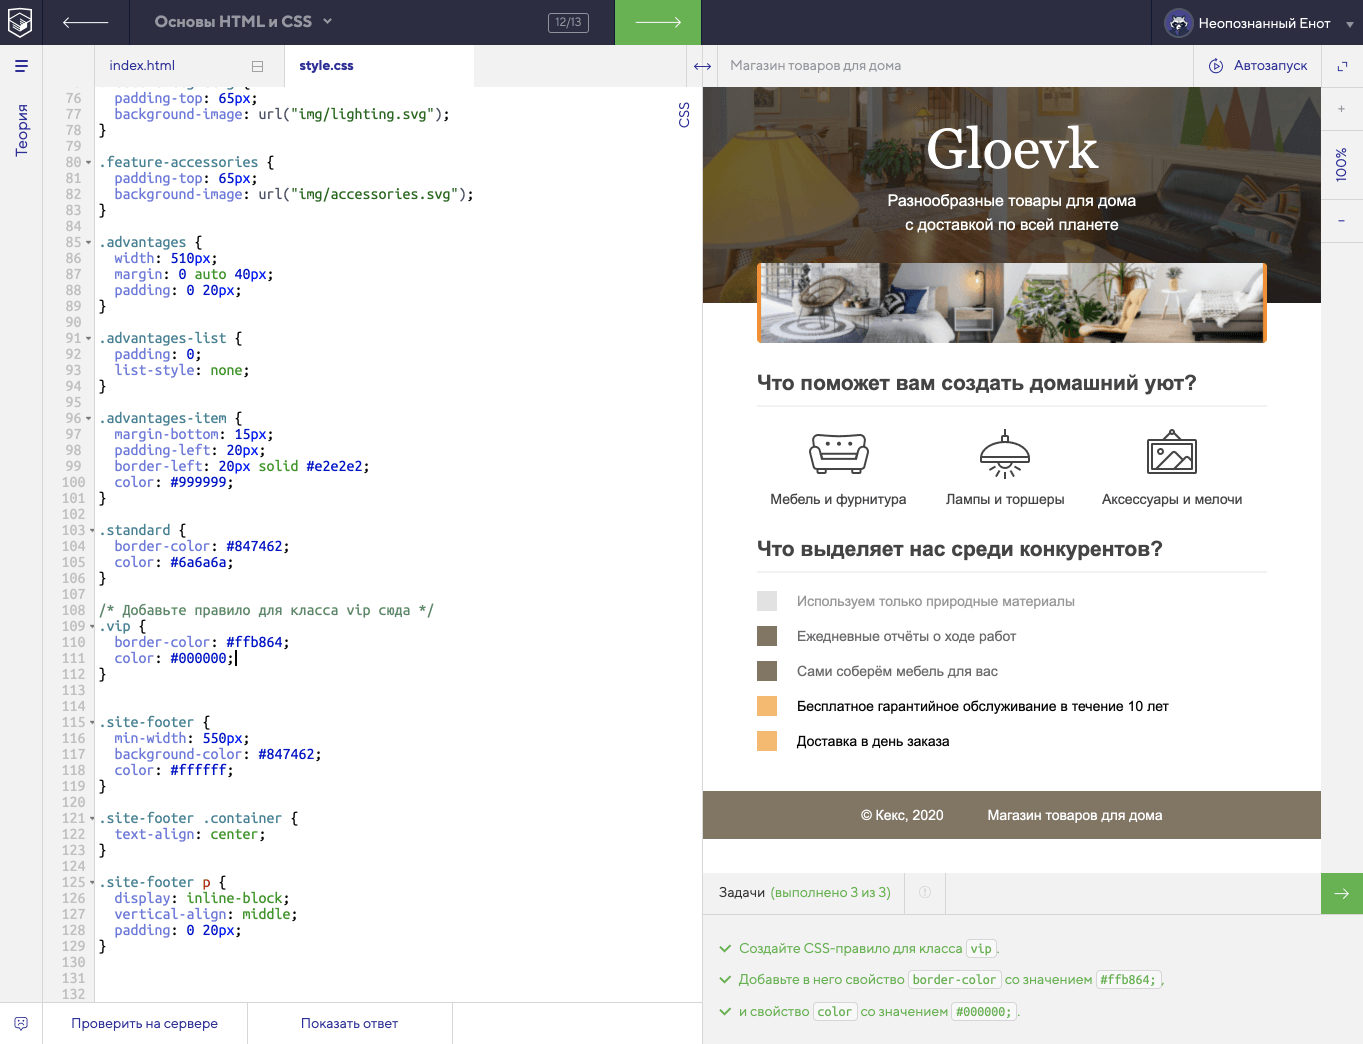Fold the .site-footer rule on line 115
Screen dimensions: 1363x1044
point(91,723)
